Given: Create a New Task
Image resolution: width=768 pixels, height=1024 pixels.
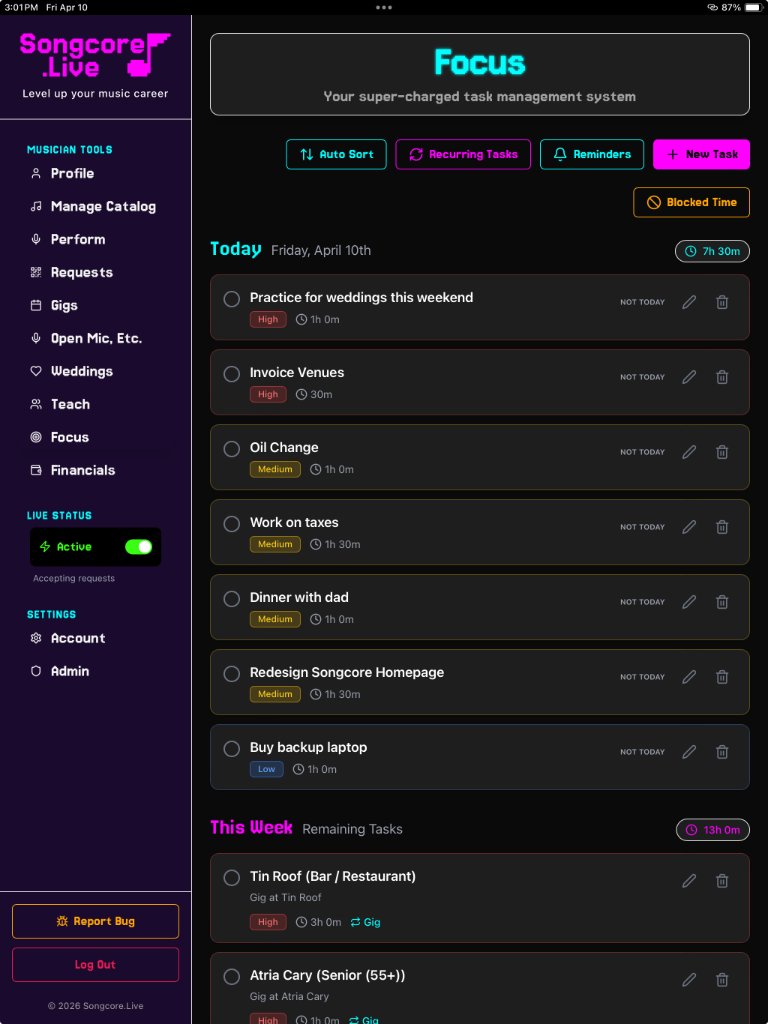Looking at the screenshot, I should click(701, 155).
